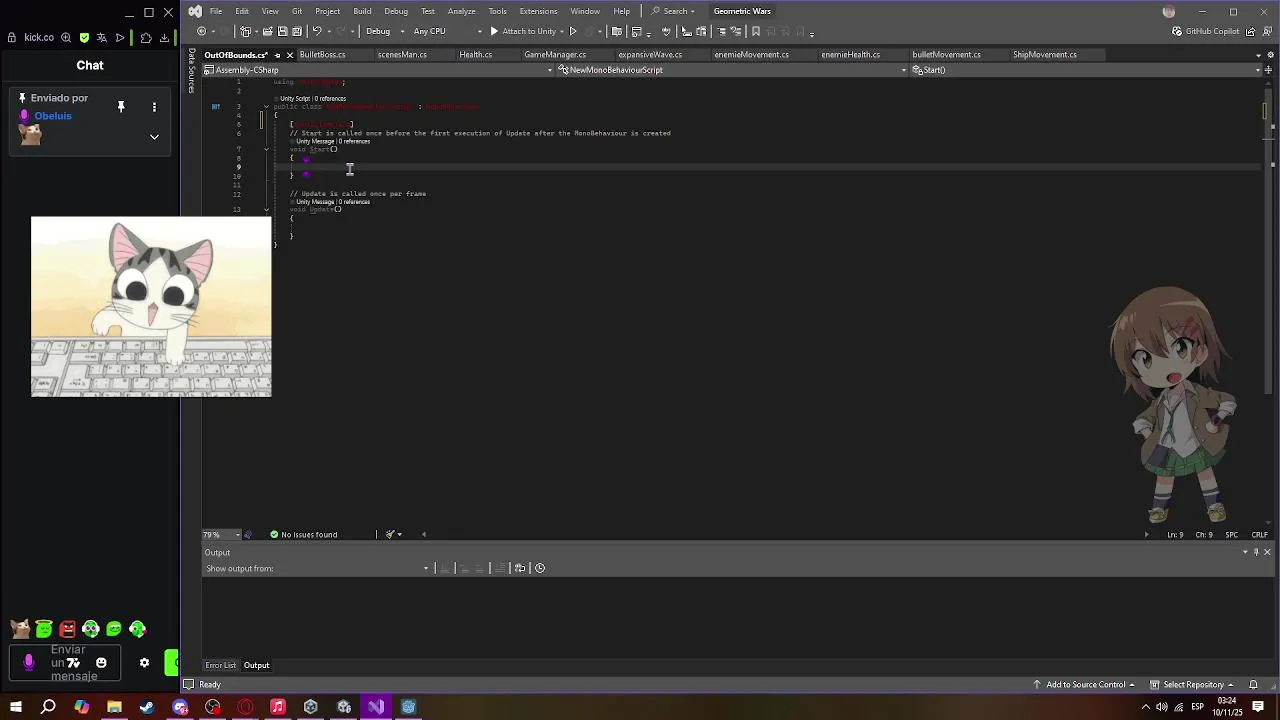Click the angry red emote in the chat
Screen dimensions: 1280x720
67,629
